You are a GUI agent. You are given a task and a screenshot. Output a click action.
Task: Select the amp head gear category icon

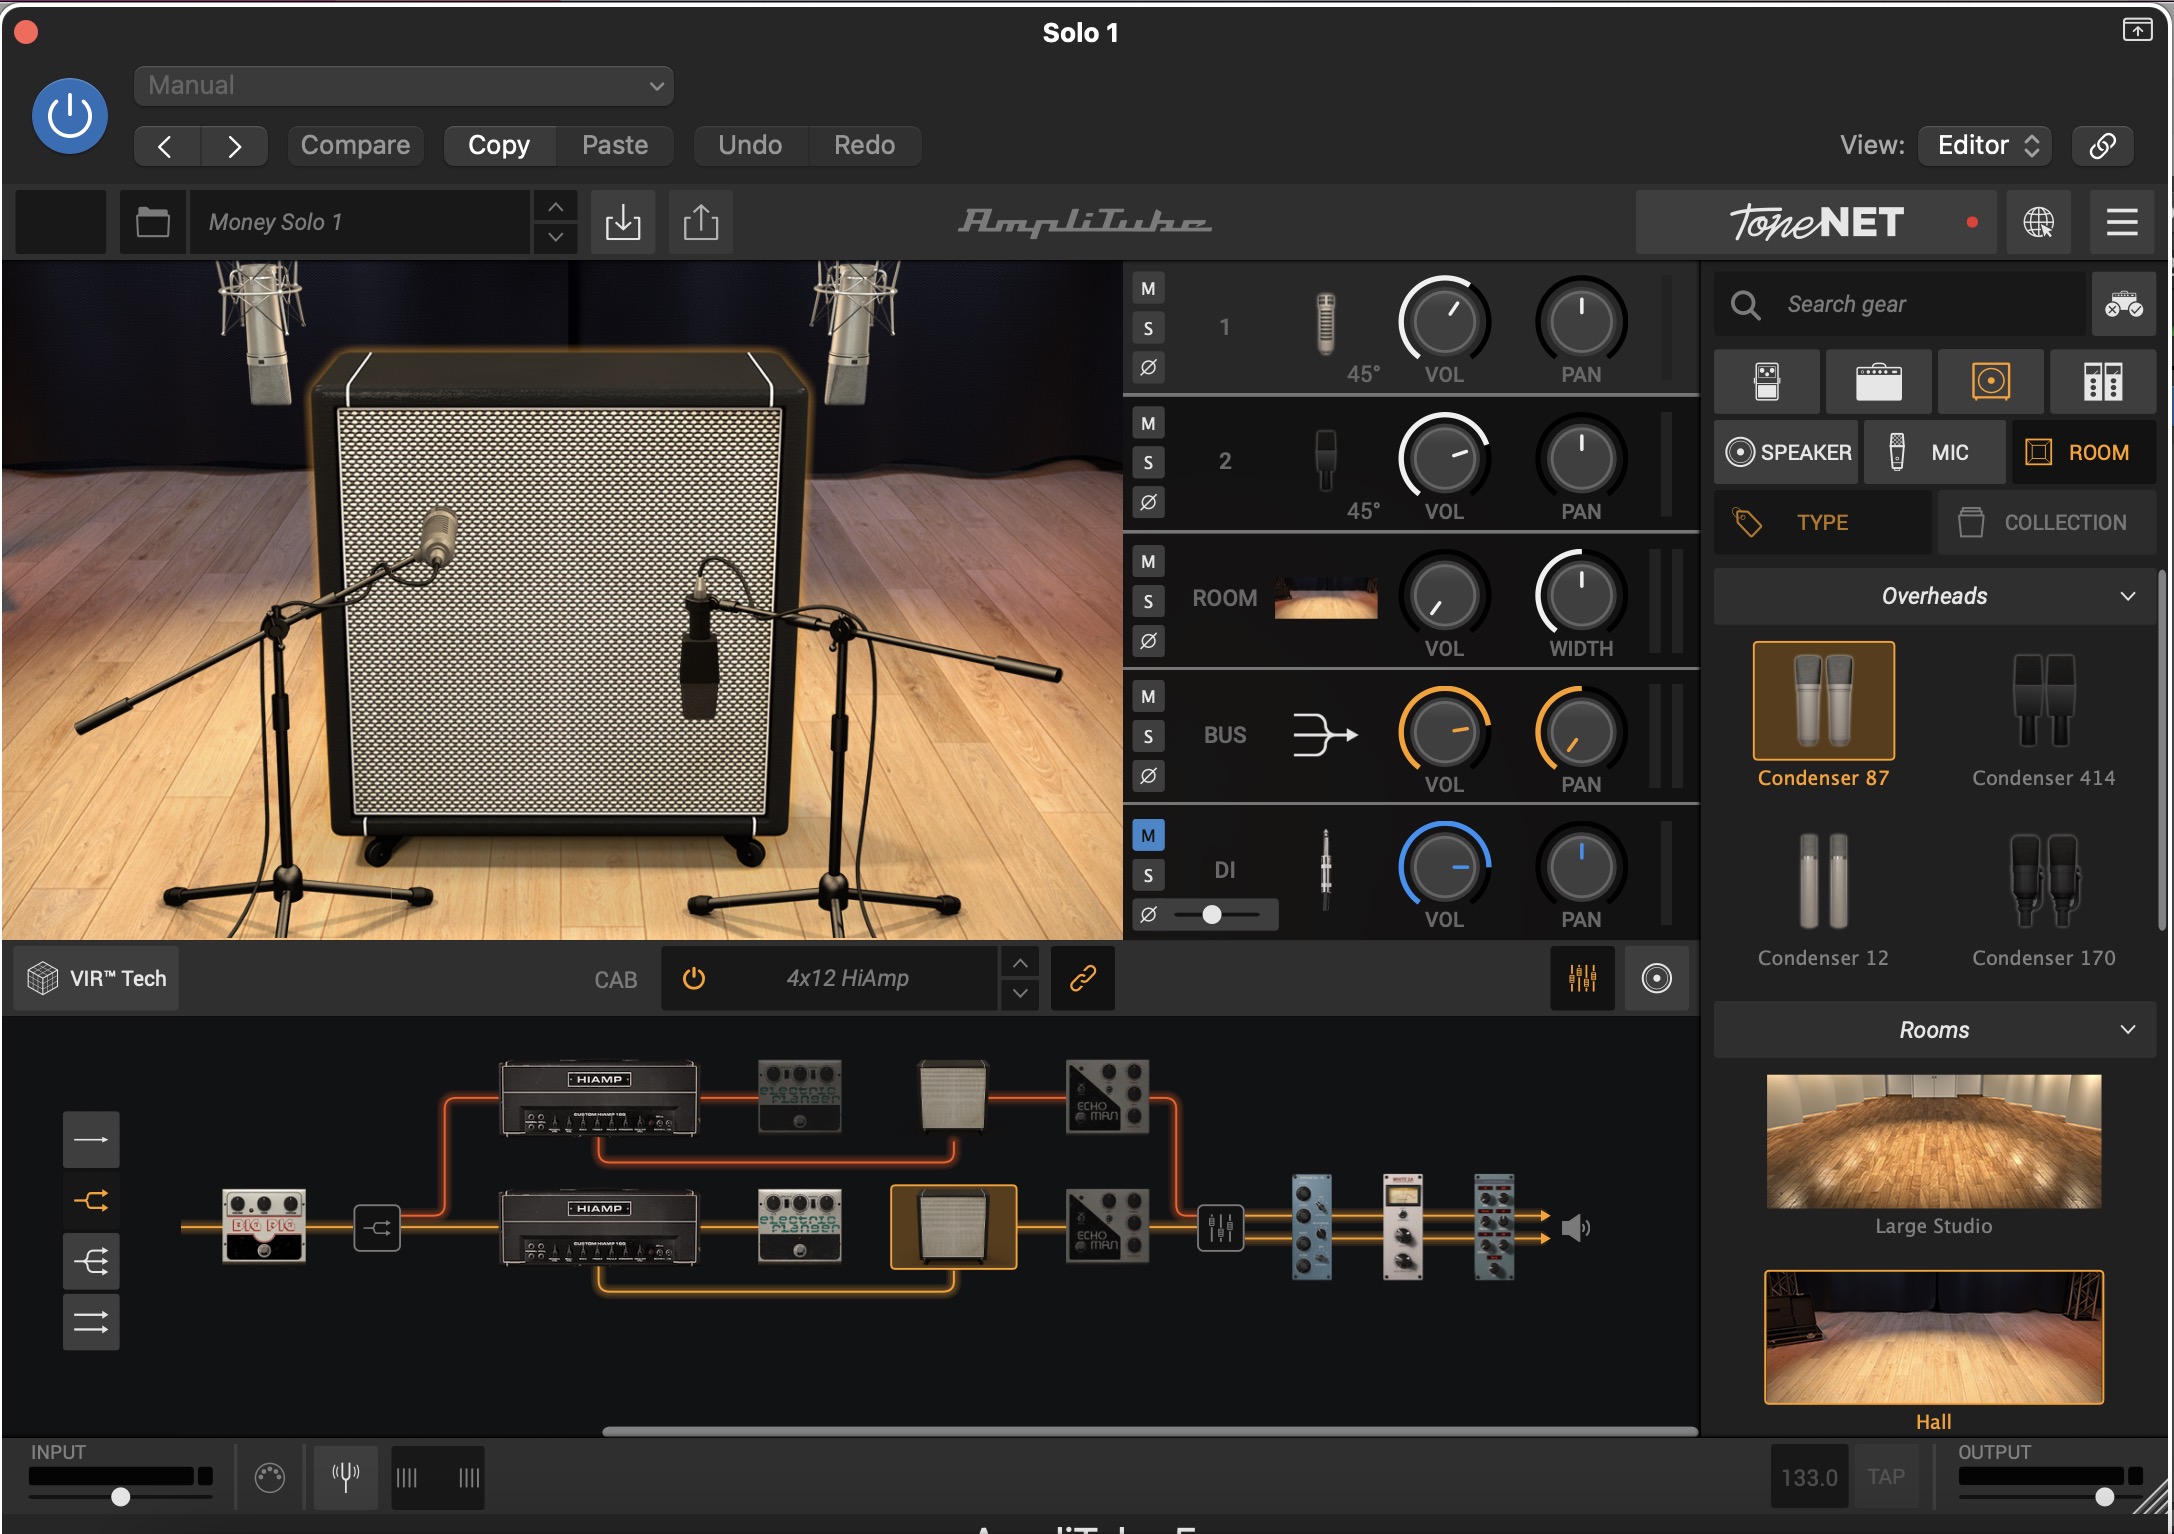click(x=1879, y=382)
